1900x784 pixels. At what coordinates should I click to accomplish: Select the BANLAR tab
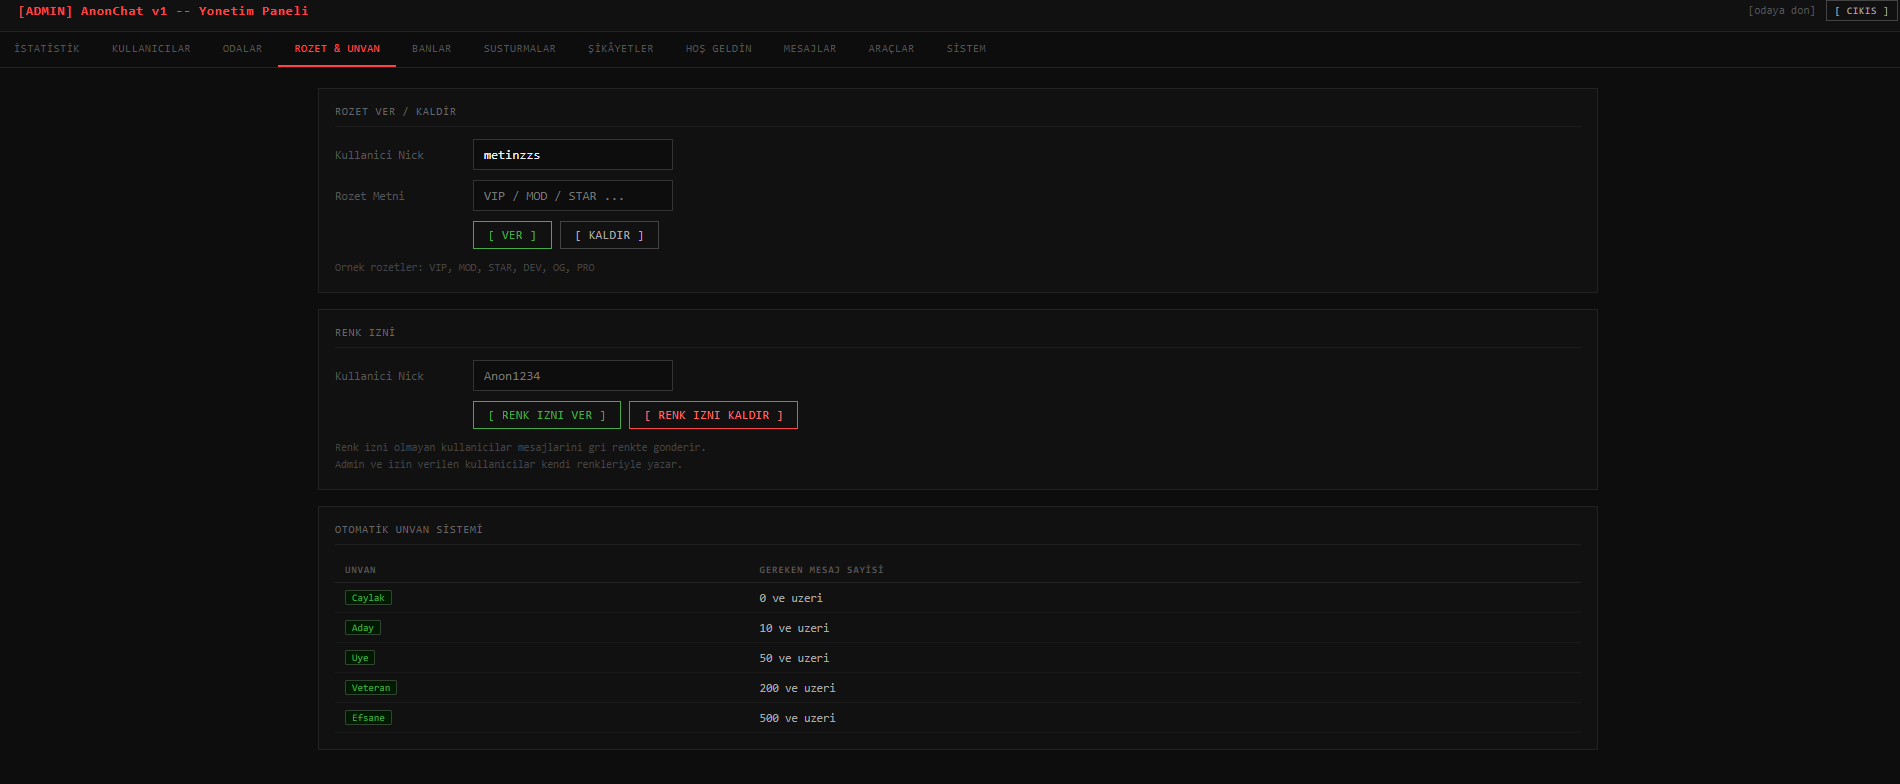click(x=431, y=49)
